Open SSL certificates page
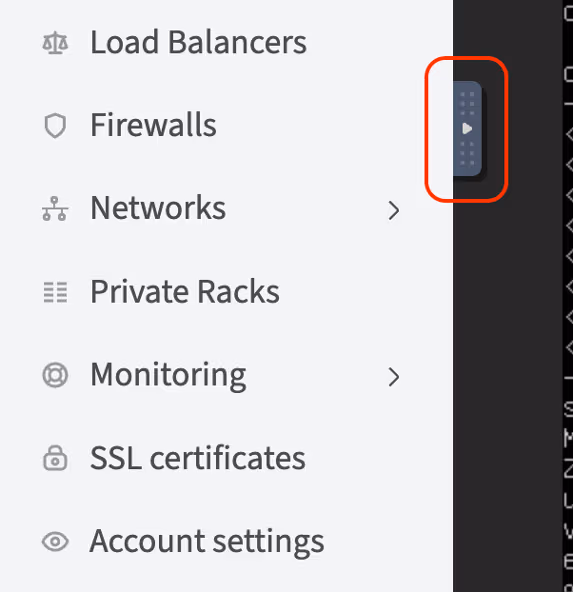This screenshot has width=574, height=592. (198, 458)
